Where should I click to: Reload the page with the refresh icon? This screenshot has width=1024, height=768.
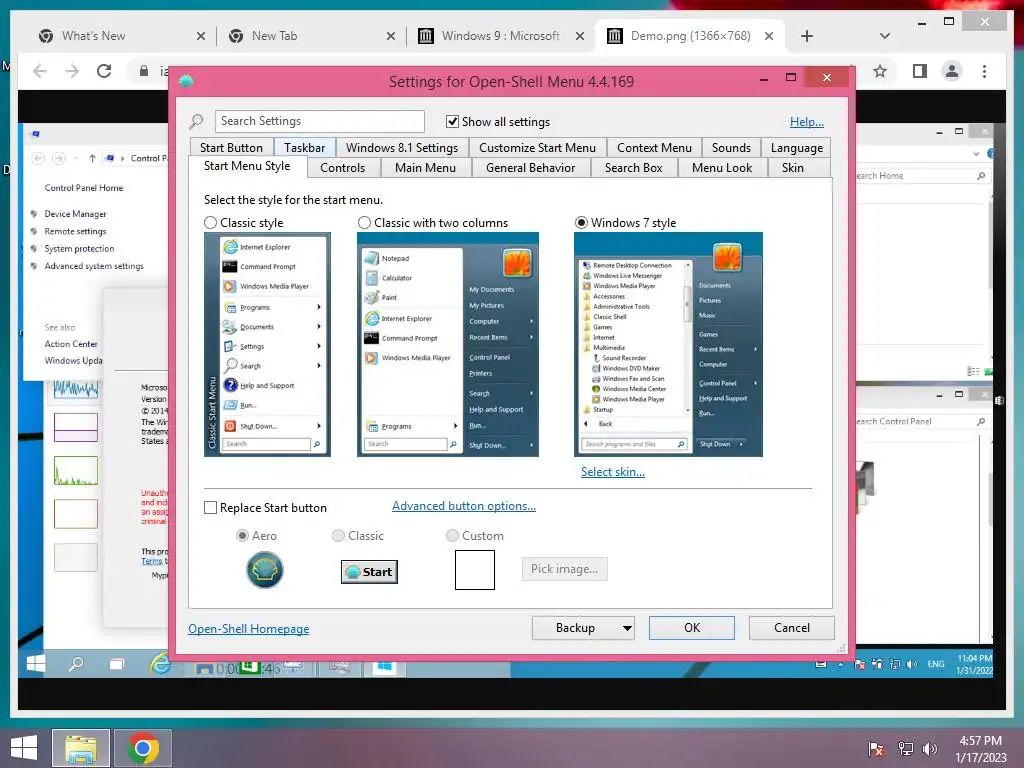(104, 71)
